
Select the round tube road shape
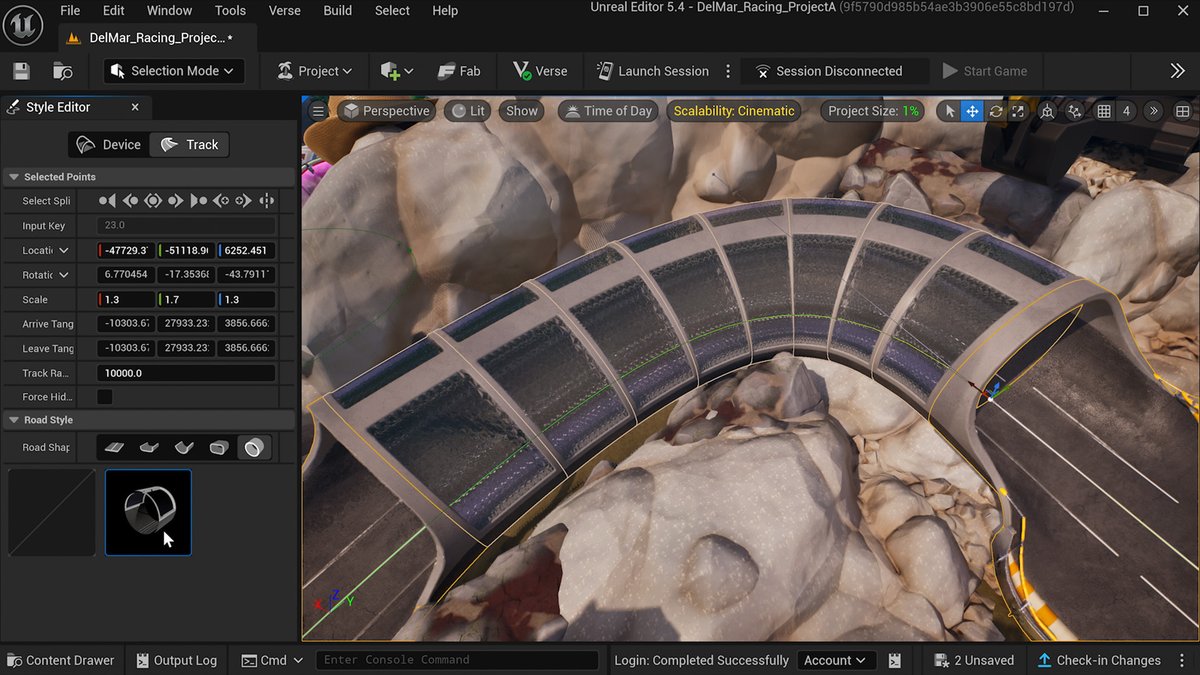[254, 448]
